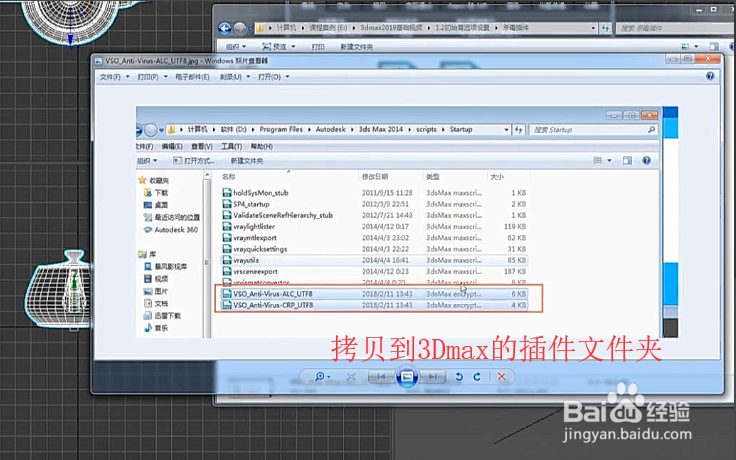Image resolution: width=736 pixels, height=460 pixels.
Task: Maximize the Photo Viewer window
Action: (x=688, y=59)
